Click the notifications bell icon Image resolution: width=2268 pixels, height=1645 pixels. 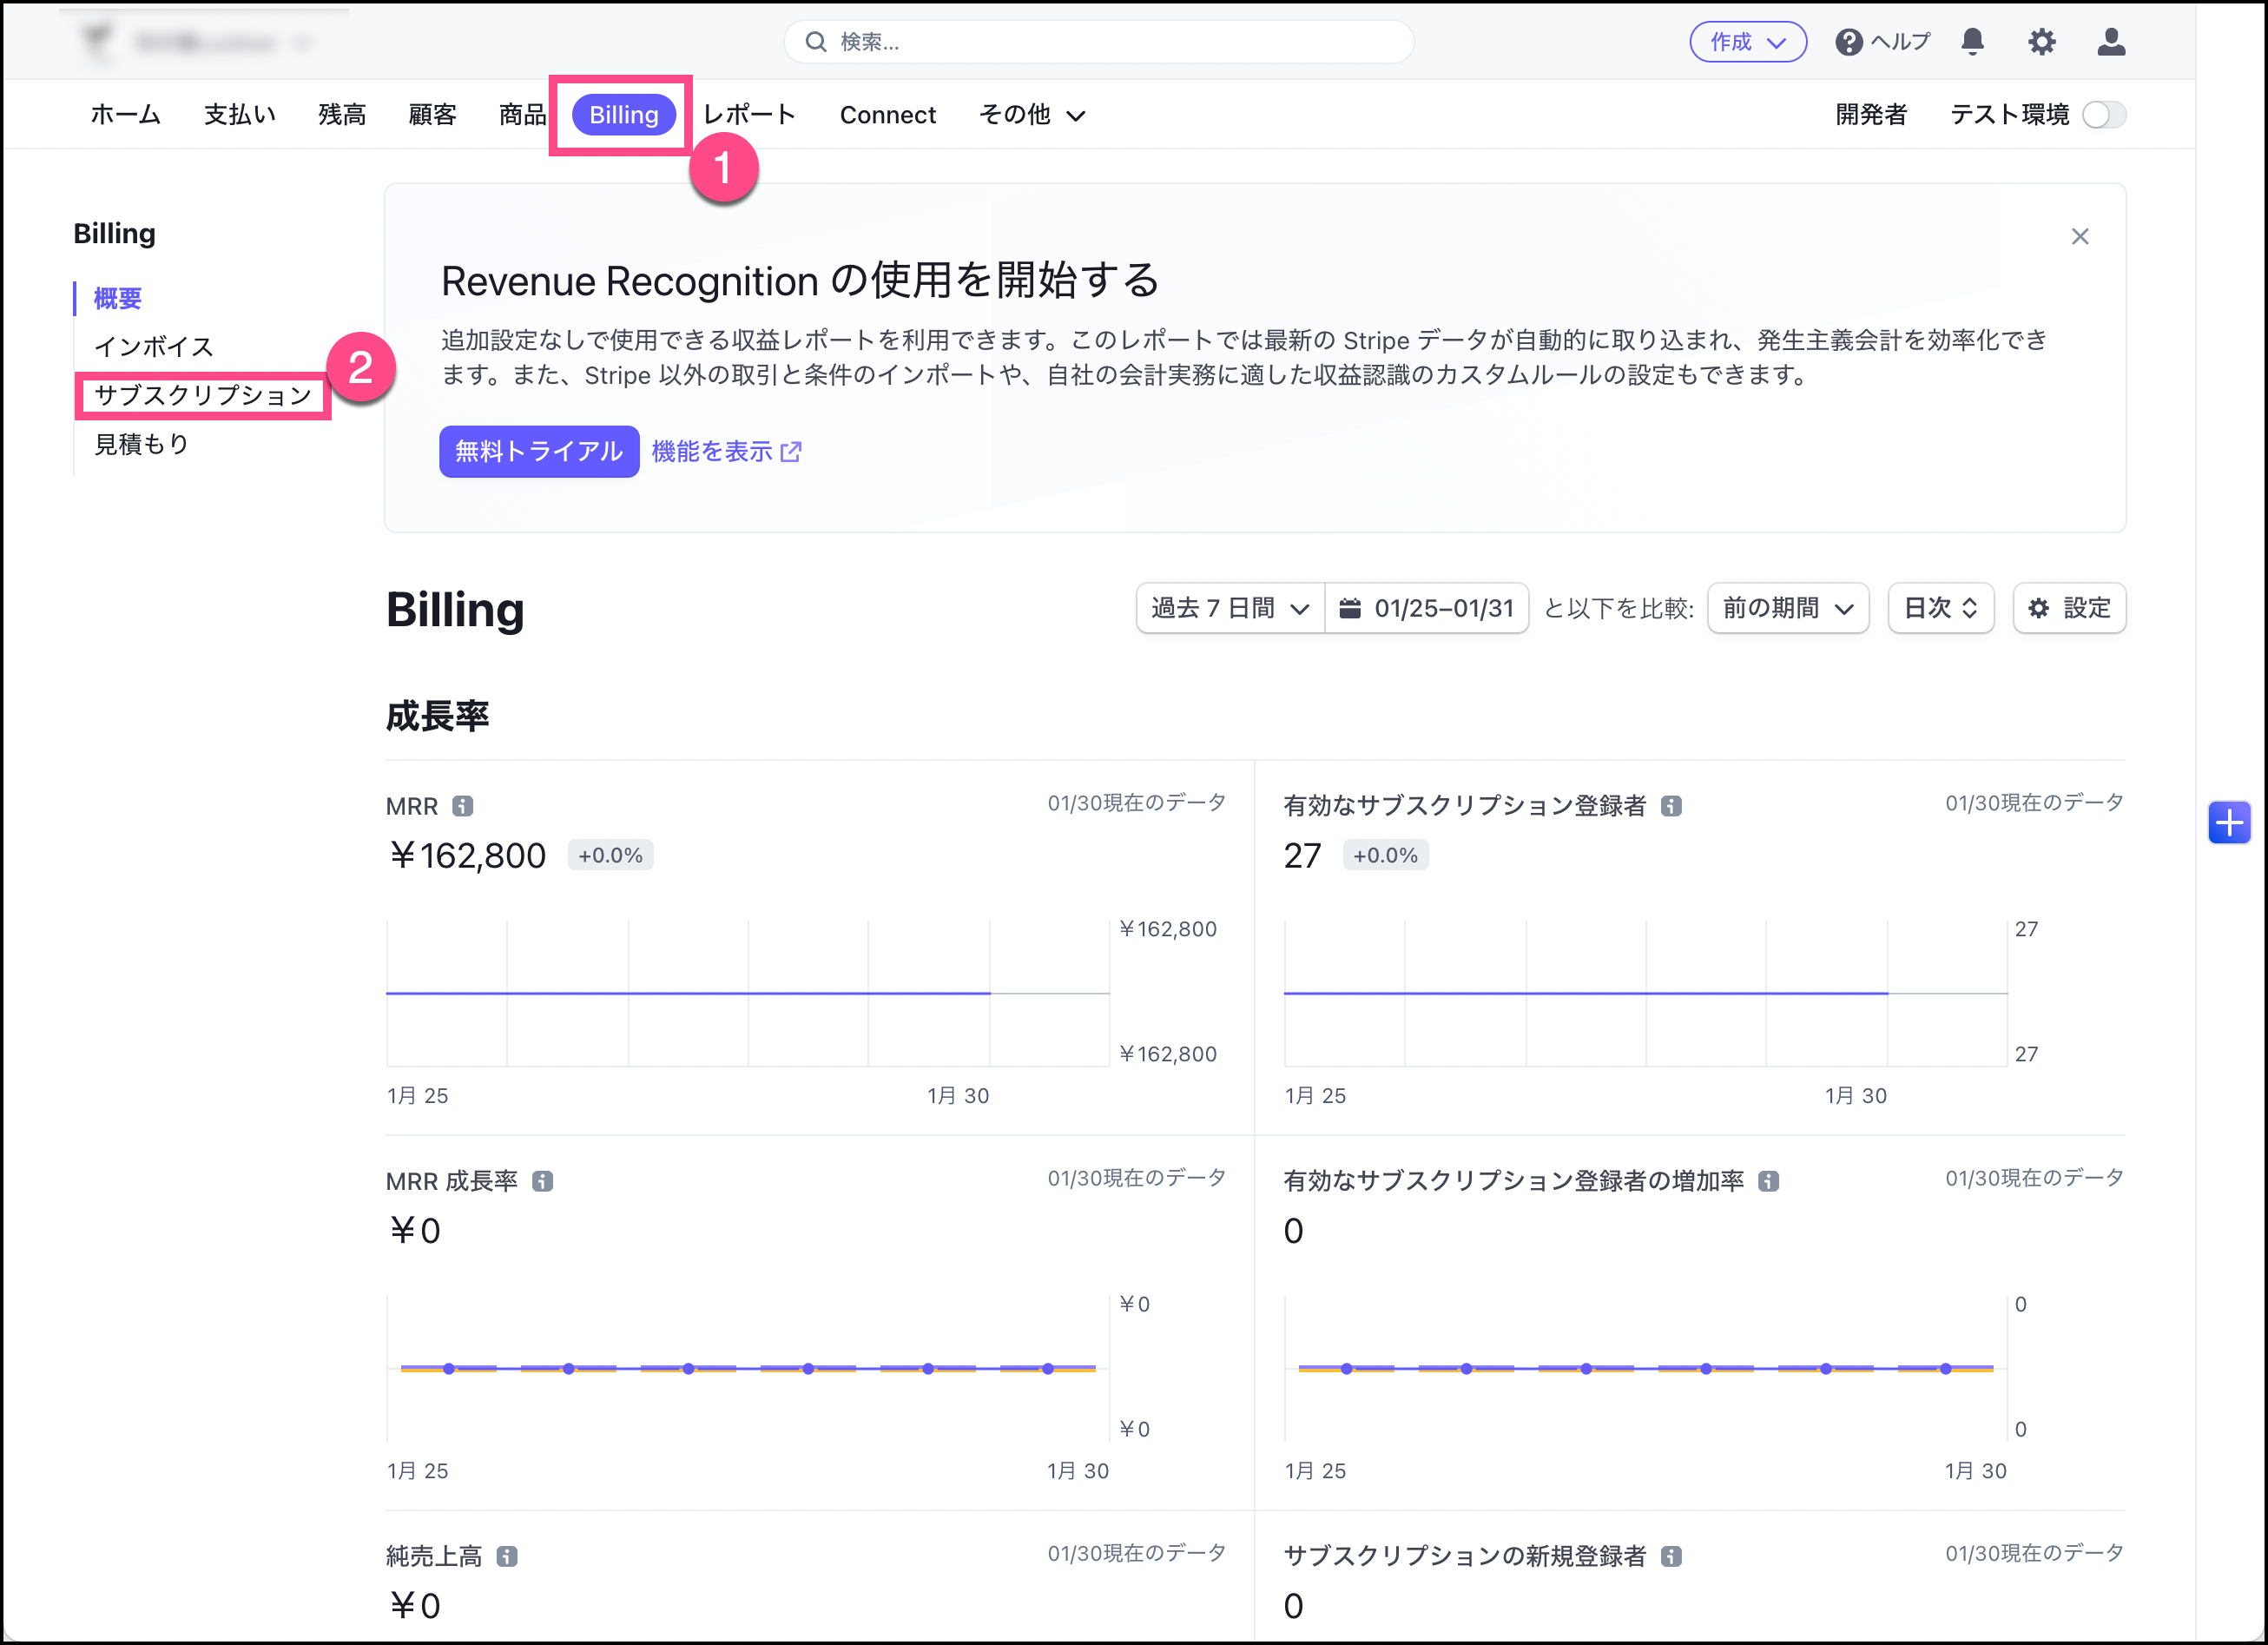pyautogui.click(x=1972, y=41)
